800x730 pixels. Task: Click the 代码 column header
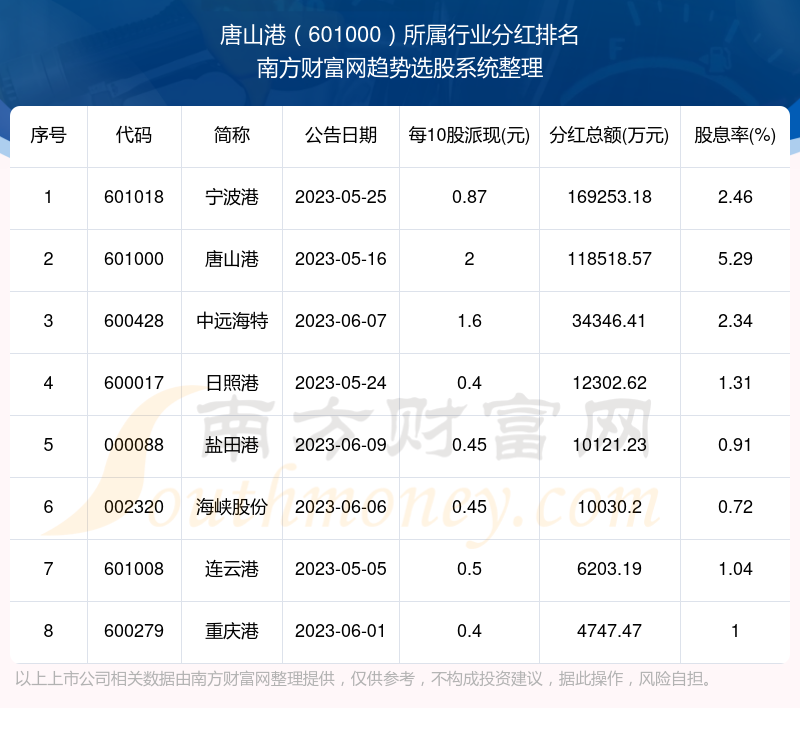pos(134,136)
